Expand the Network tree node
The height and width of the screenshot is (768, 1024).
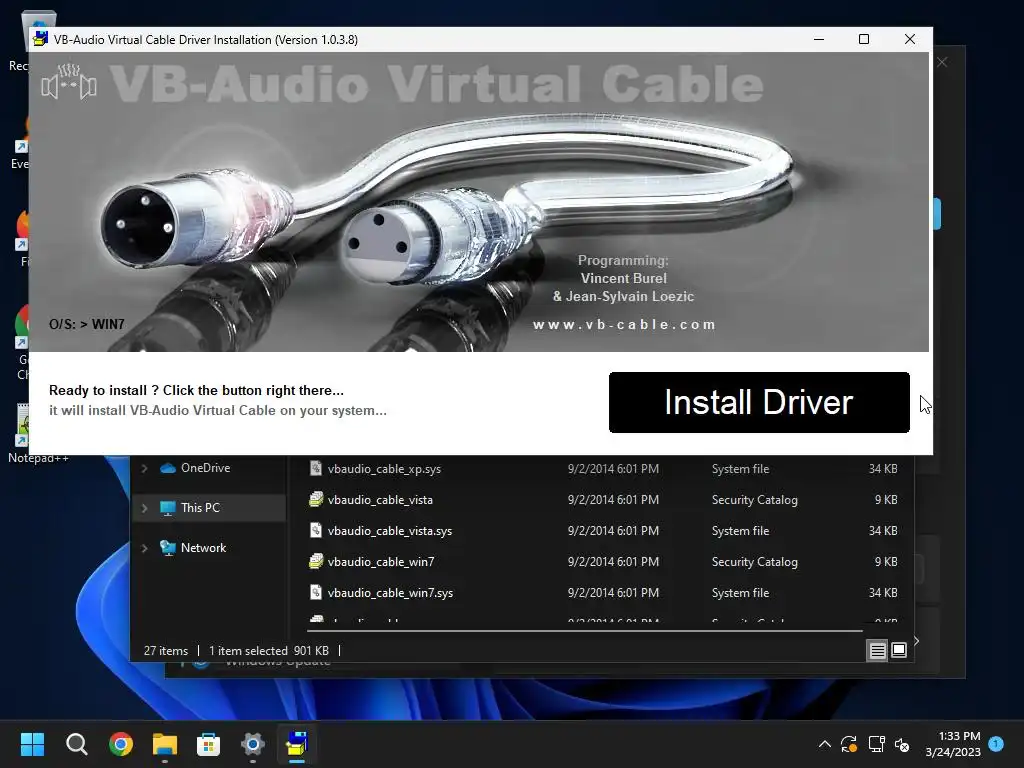pyautogui.click(x=144, y=548)
